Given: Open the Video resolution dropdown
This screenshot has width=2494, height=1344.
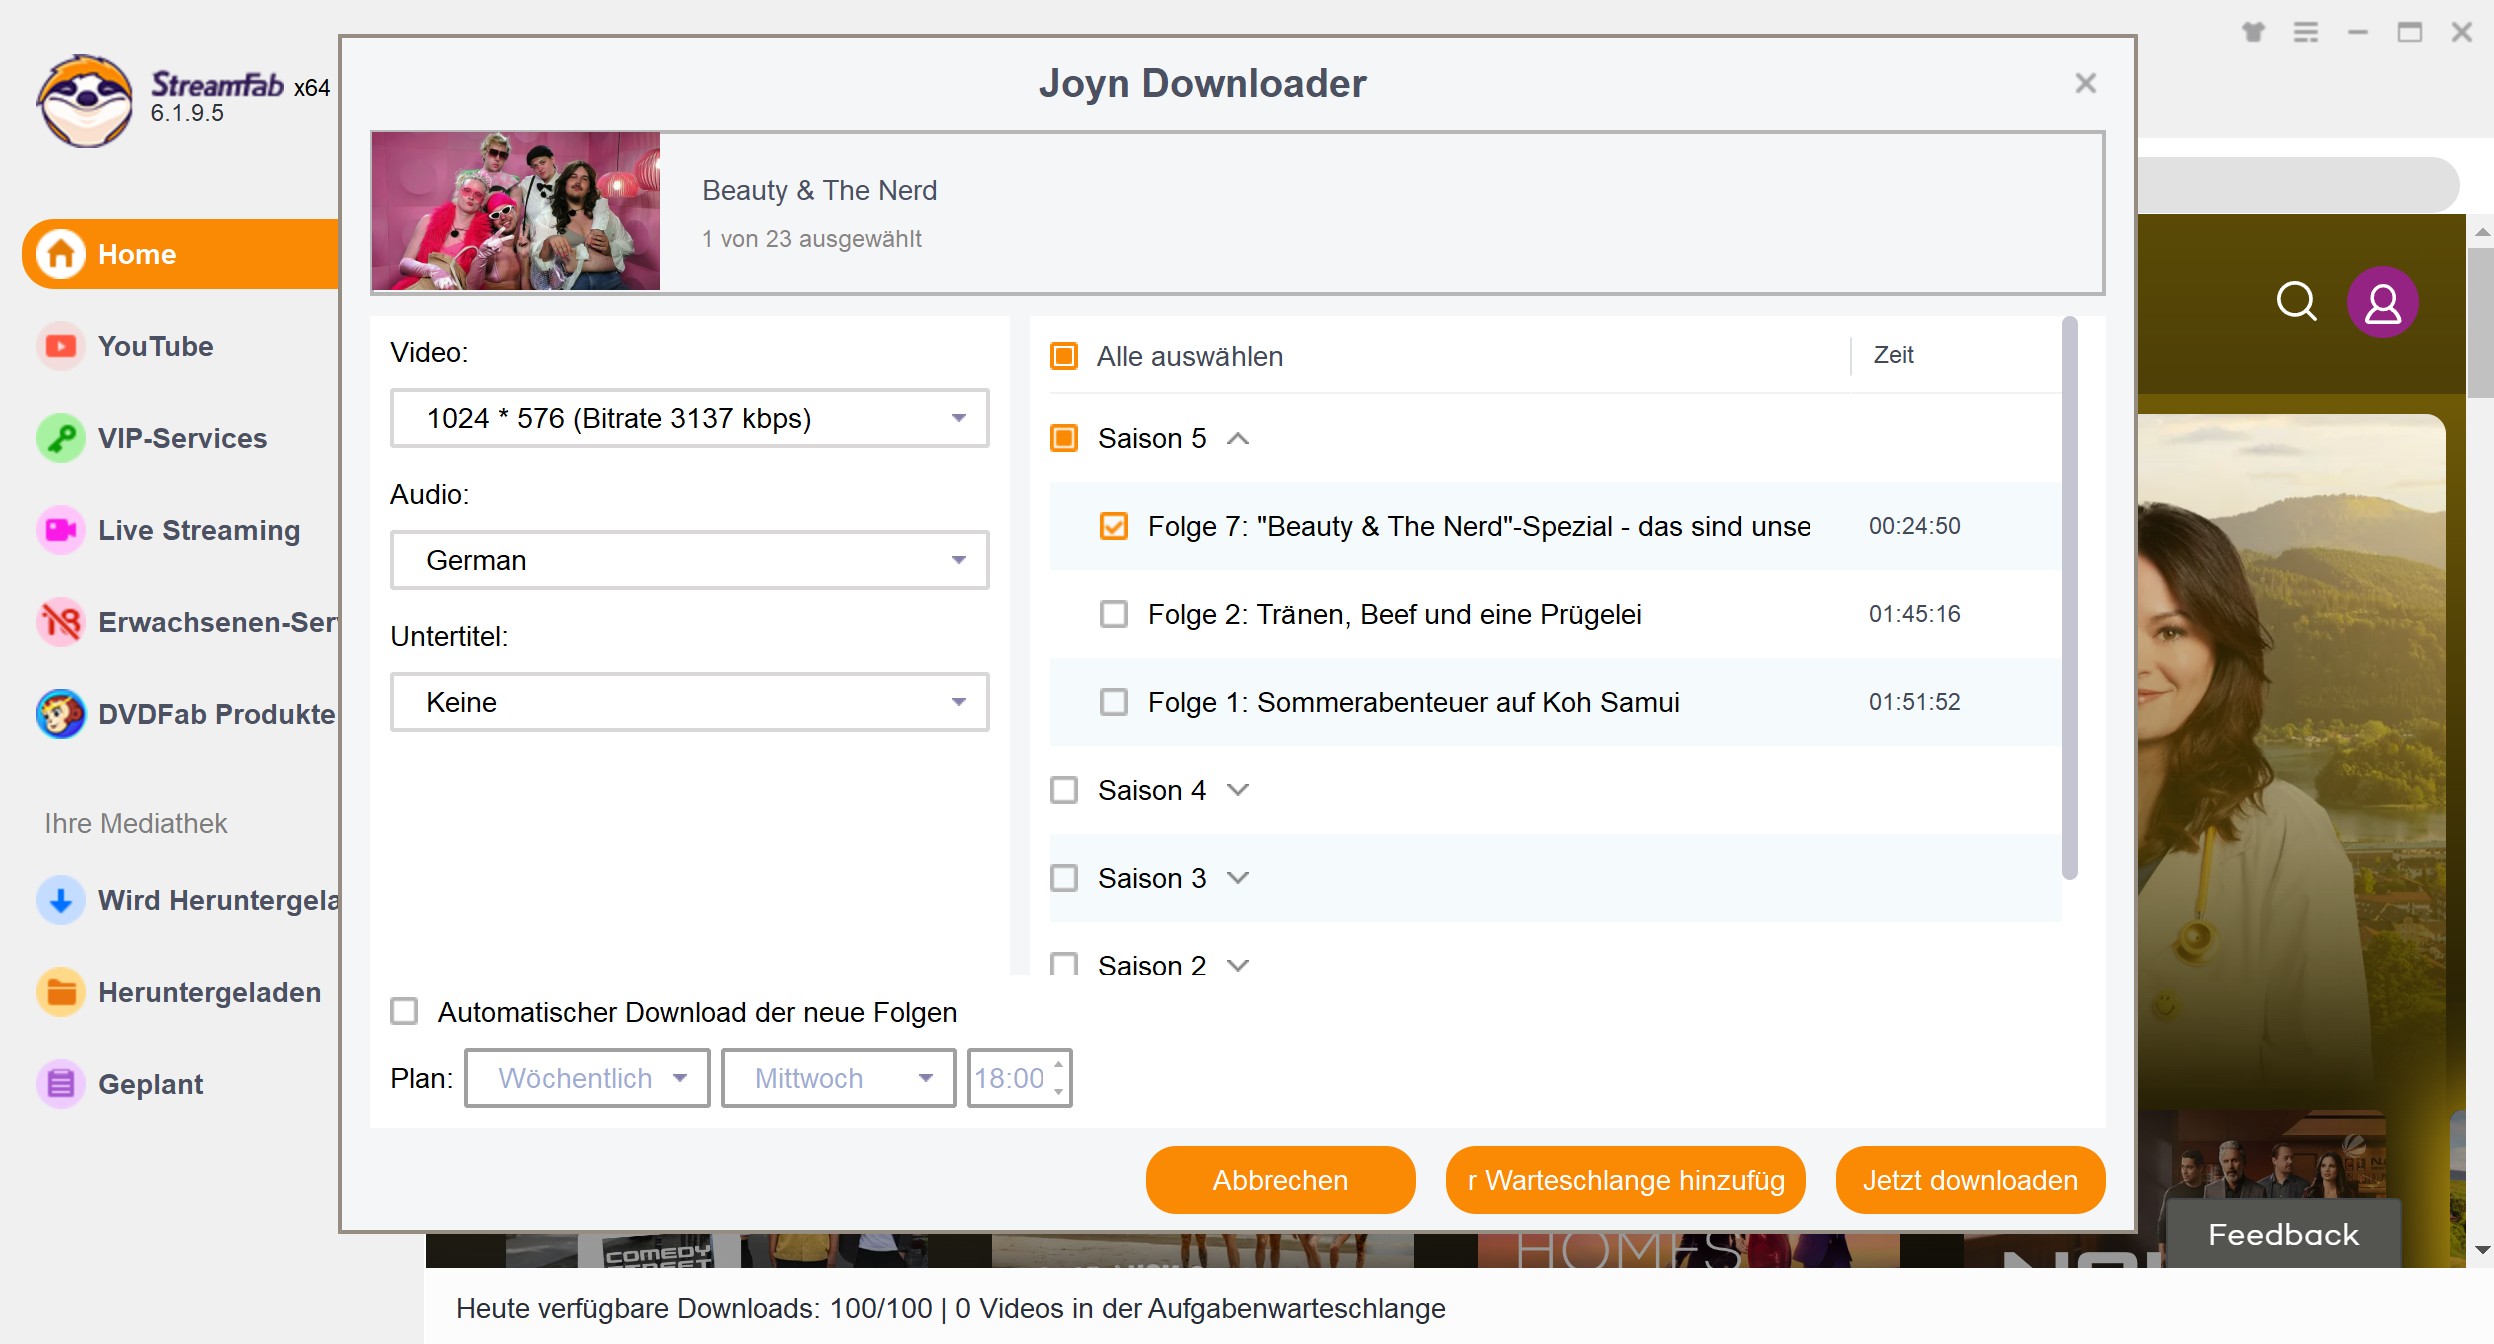Looking at the screenshot, I should (690, 418).
